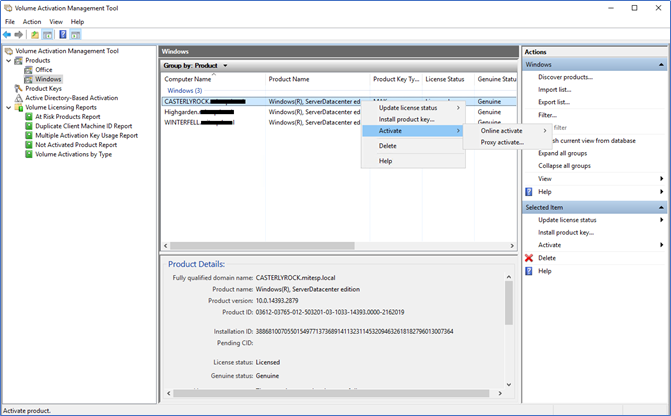Click Expand all groups action
The image size is (671, 416).
562,154
